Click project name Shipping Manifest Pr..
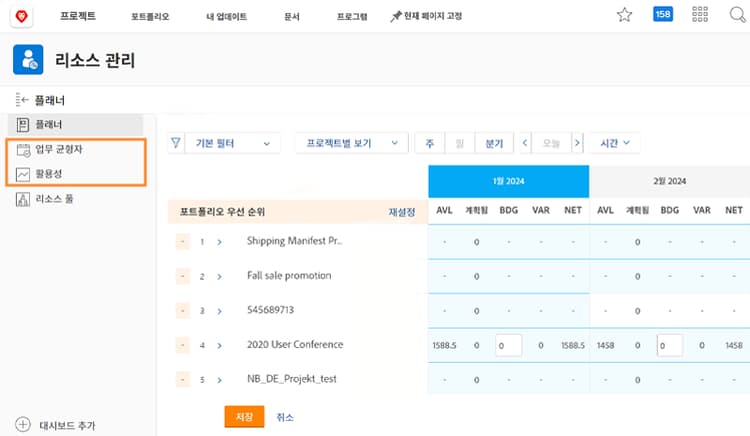This screenshot has height=436, width=750. [294, 241]
